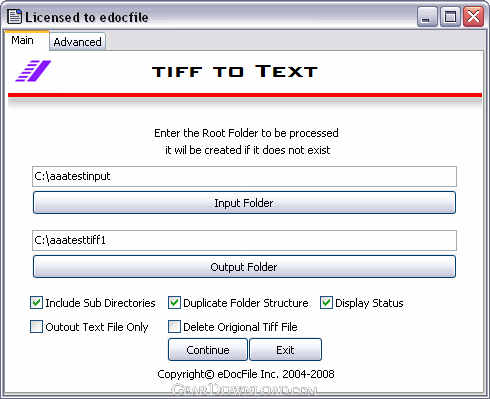The image size is (490, 399).
Task: Click the Input Folder button
Action: click(244, 203)
